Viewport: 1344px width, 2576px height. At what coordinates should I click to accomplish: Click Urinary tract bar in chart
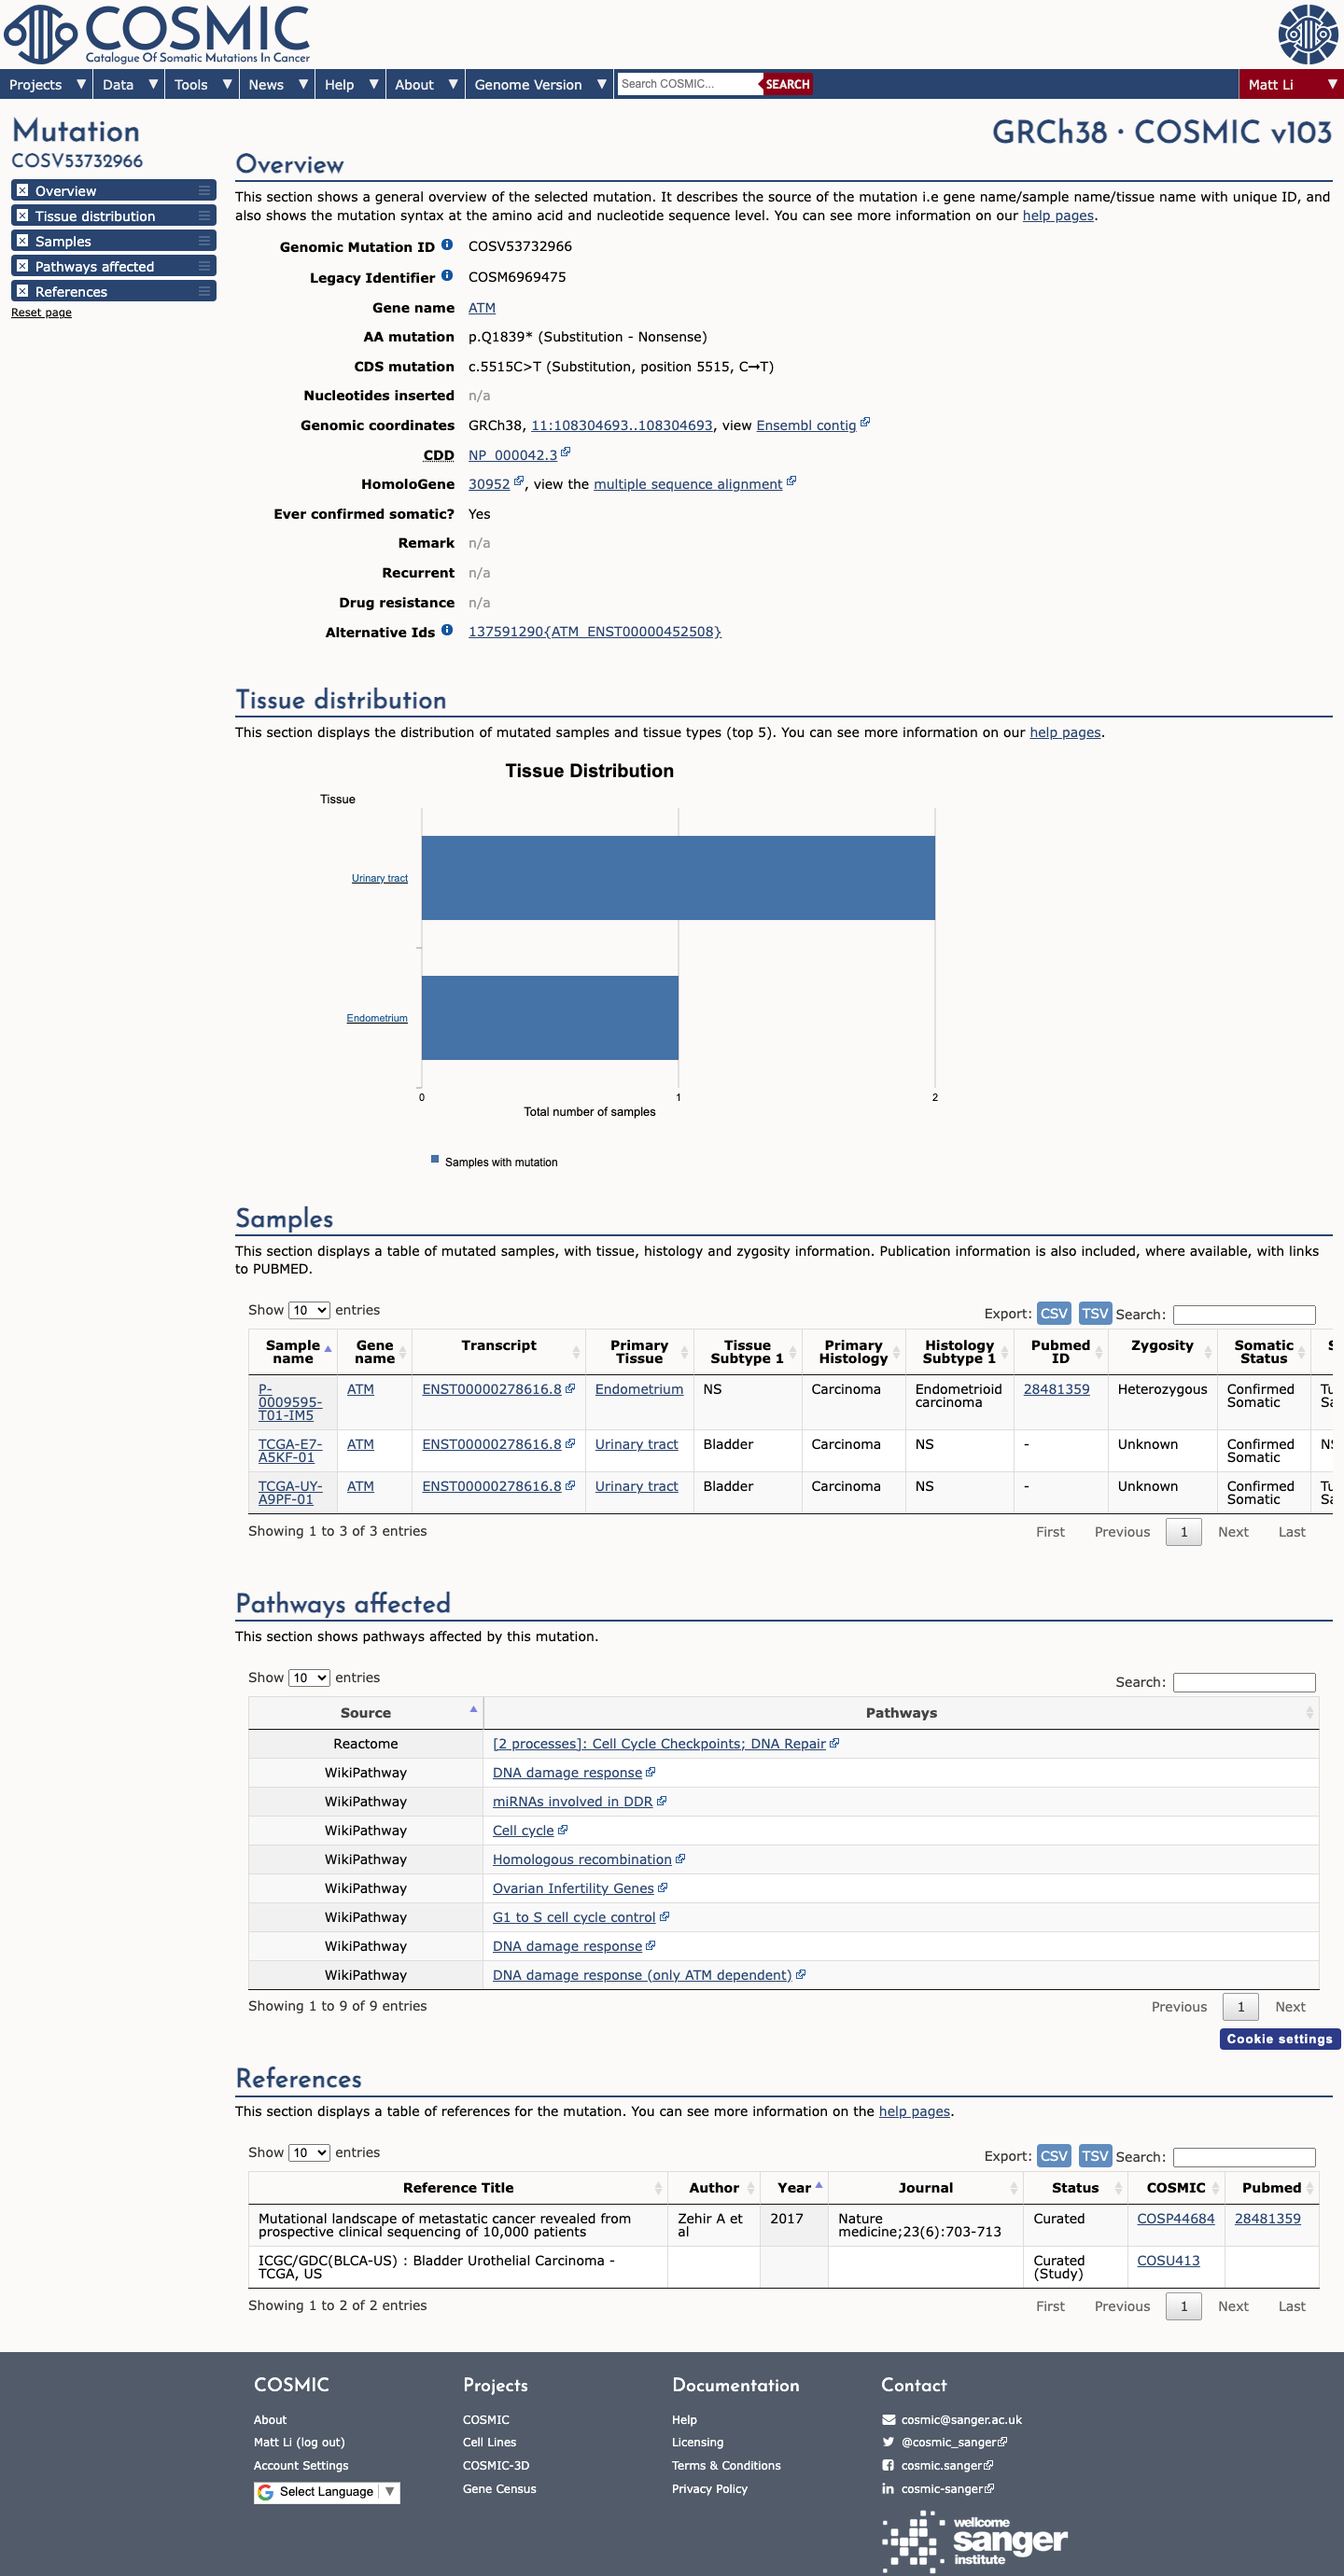678,878
